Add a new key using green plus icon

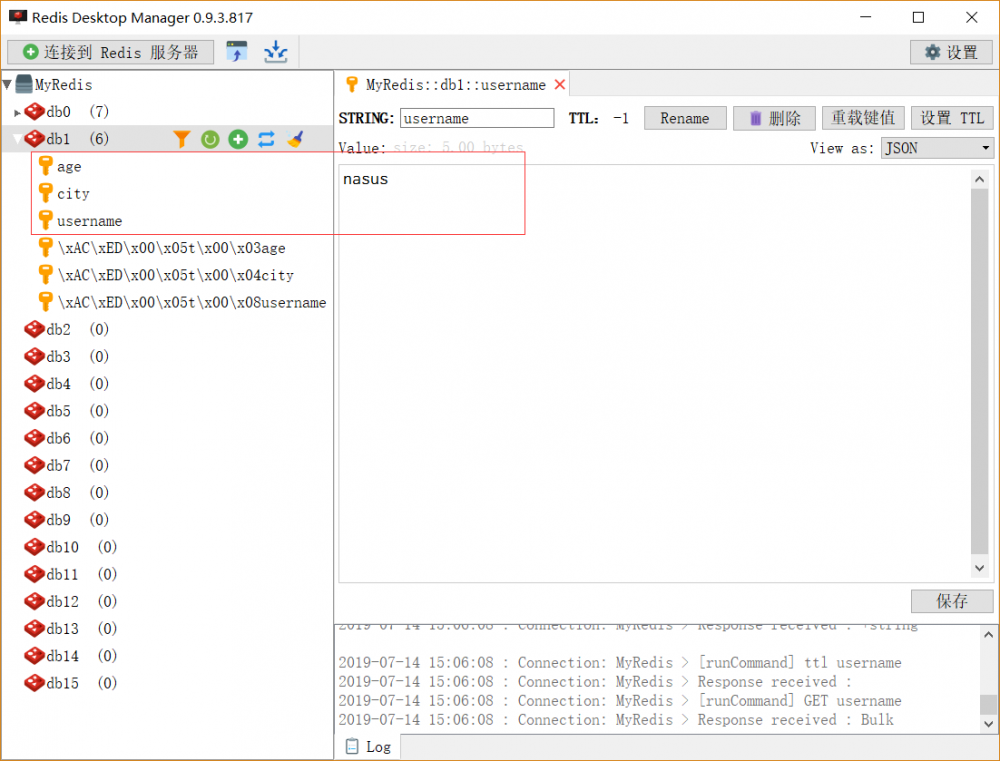coord(237,139)
